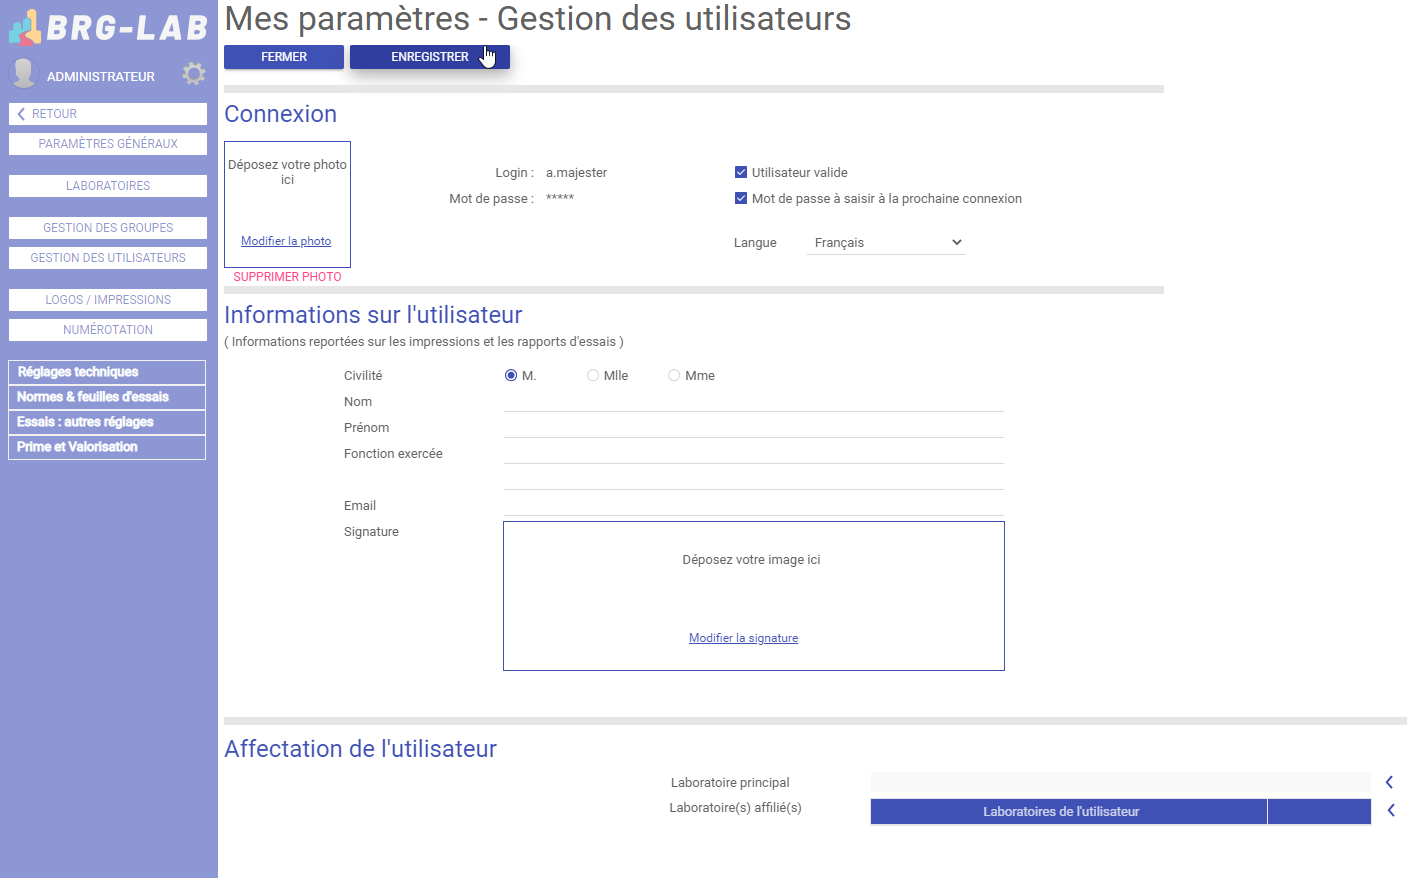The width and height of the screenshot is (1407, 878).
Task: Go to Laboratoires menu item
Action: [108, 186]
